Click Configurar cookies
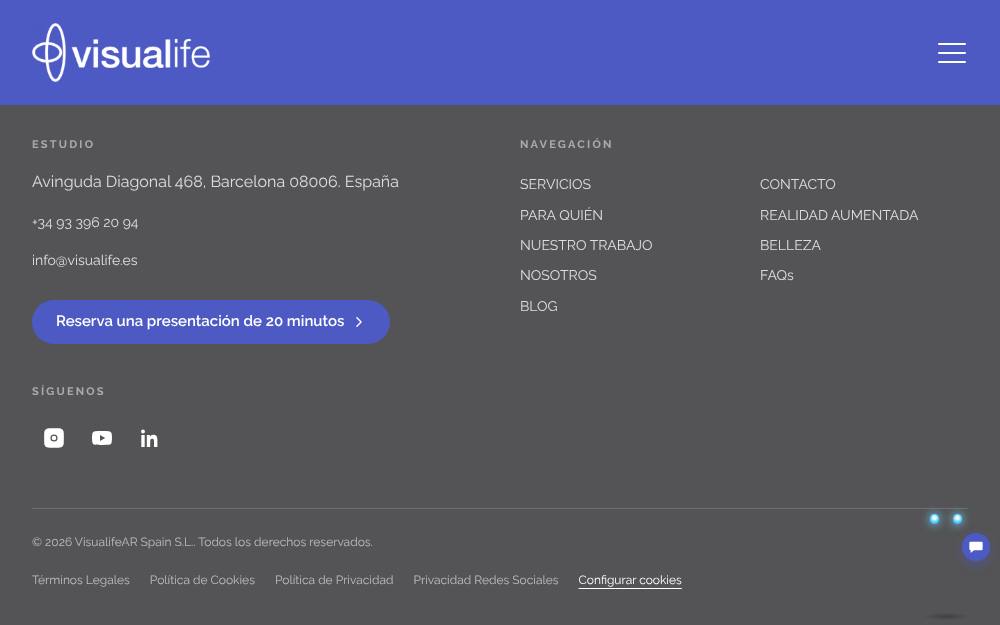This screenshot has height=625, width=1000. [x=630, y=580]
